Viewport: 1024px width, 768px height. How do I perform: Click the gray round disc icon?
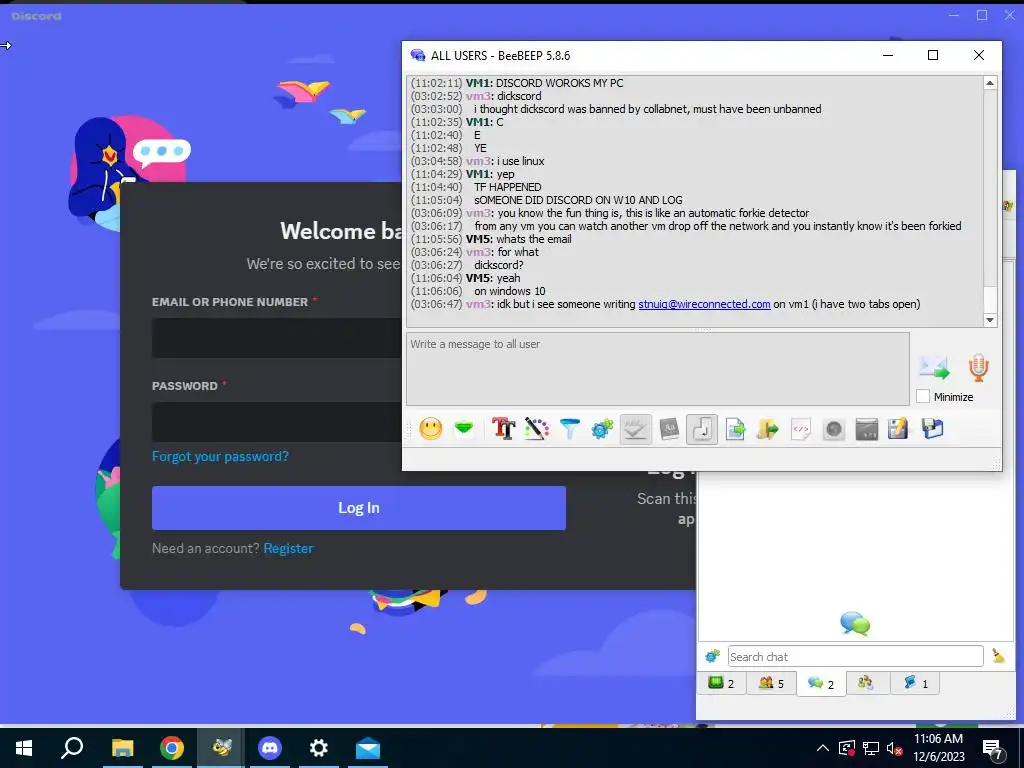point(833,429)
